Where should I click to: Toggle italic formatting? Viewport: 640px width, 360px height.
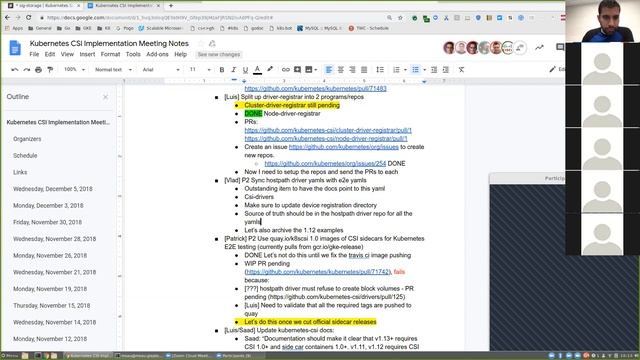click(x=233, y=70)
